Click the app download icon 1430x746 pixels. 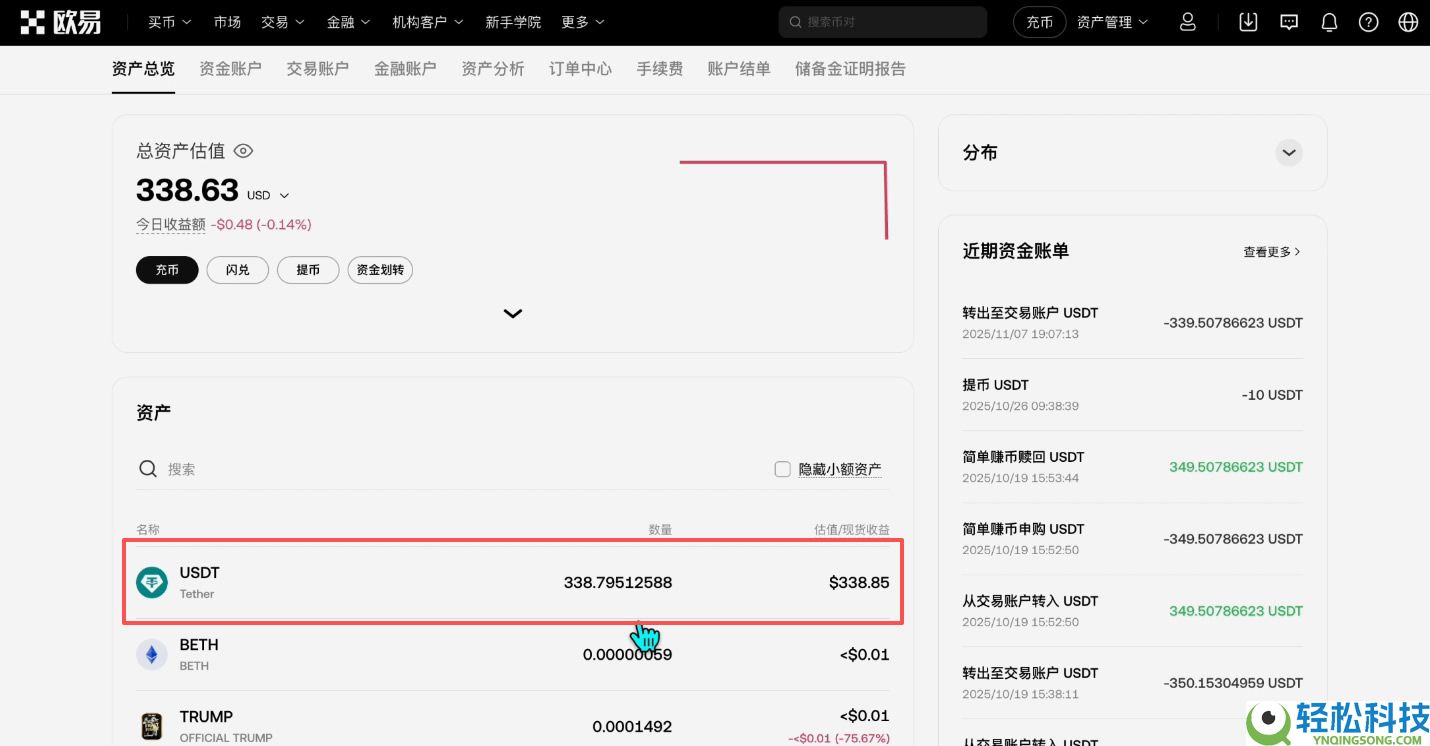coord(1248,21)
